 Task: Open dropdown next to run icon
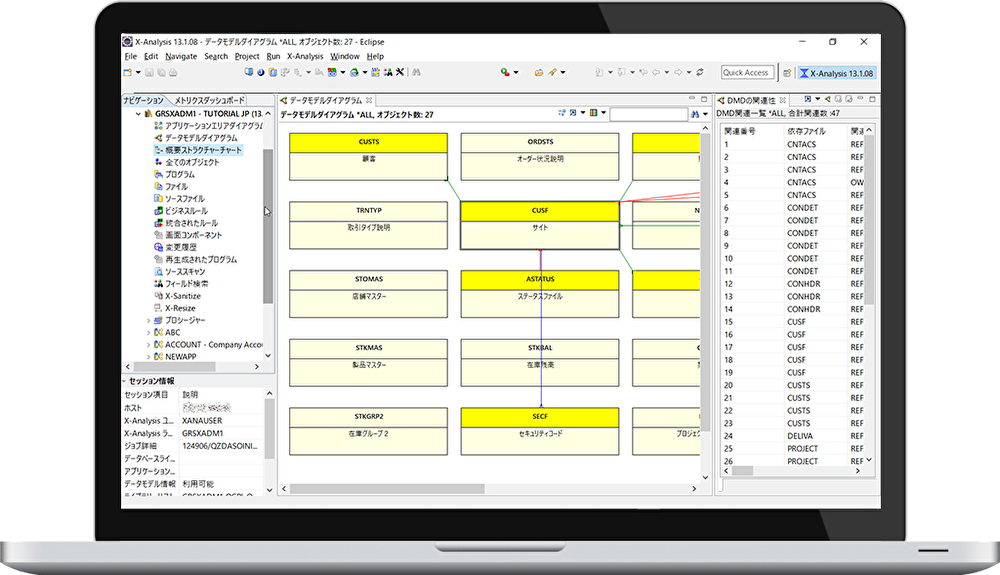[516, 72]
